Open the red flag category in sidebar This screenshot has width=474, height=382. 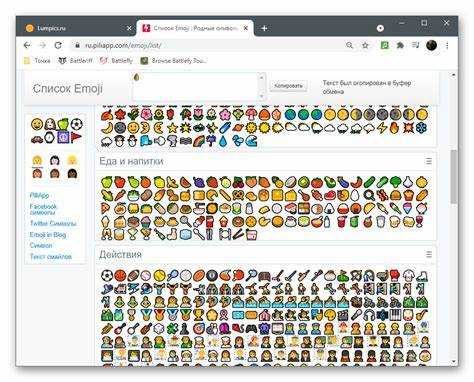click(76, 137)
